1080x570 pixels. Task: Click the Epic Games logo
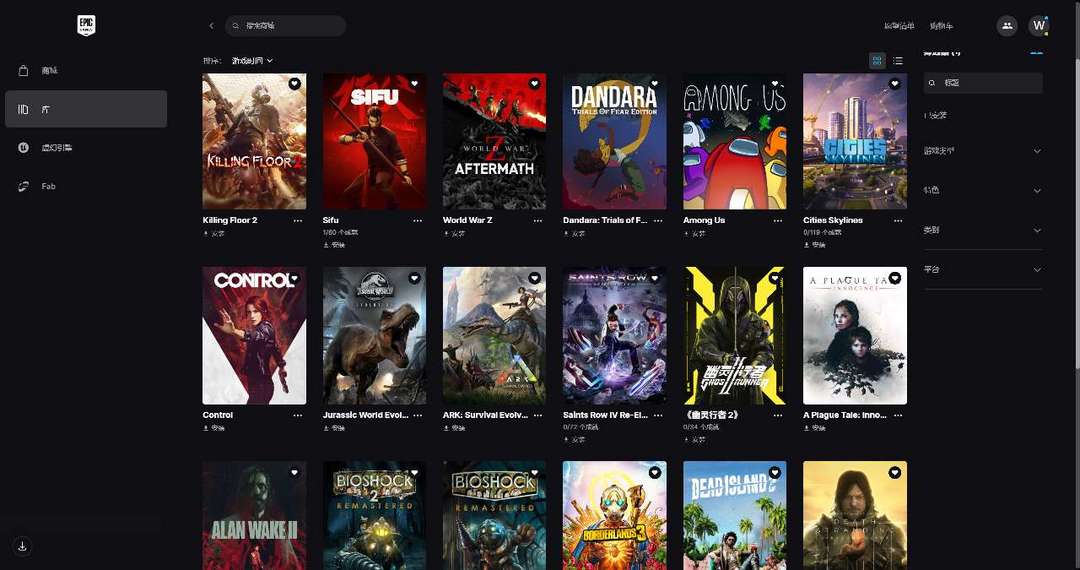point(86,25)
